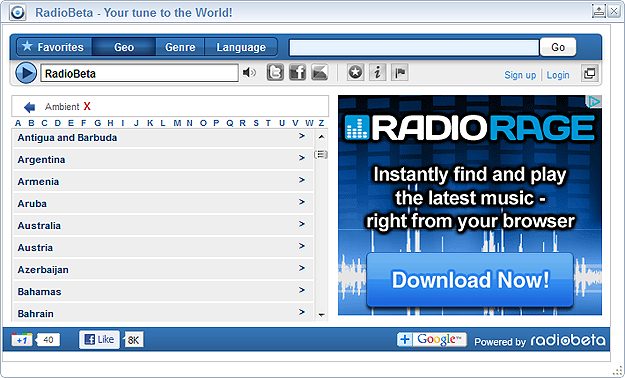Jump to letter M in alphabet index
Viewport: 625px width, 378px height.
pyautogui.click(x=177, y=123)
